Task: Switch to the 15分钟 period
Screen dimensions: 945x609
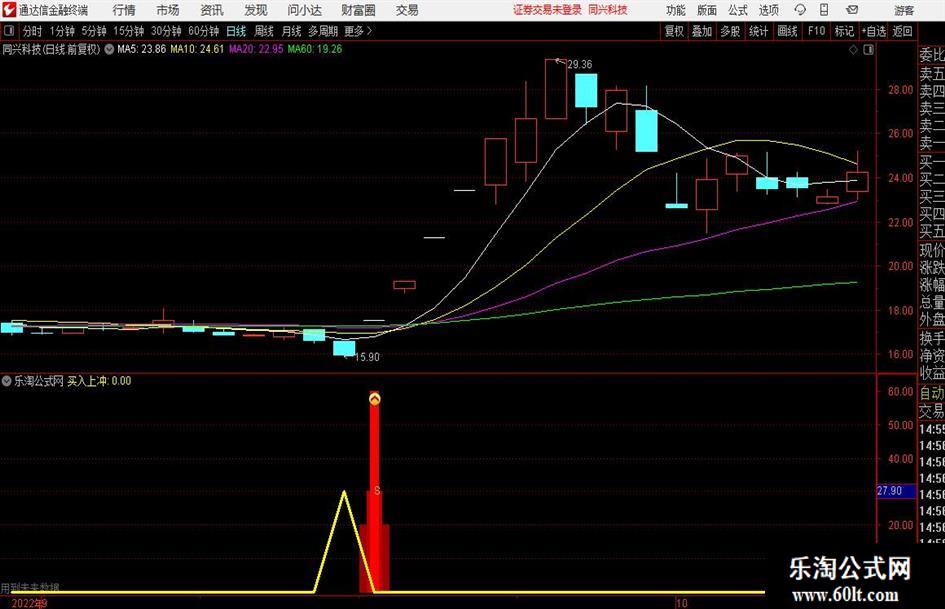Action: tap(128, 31)
